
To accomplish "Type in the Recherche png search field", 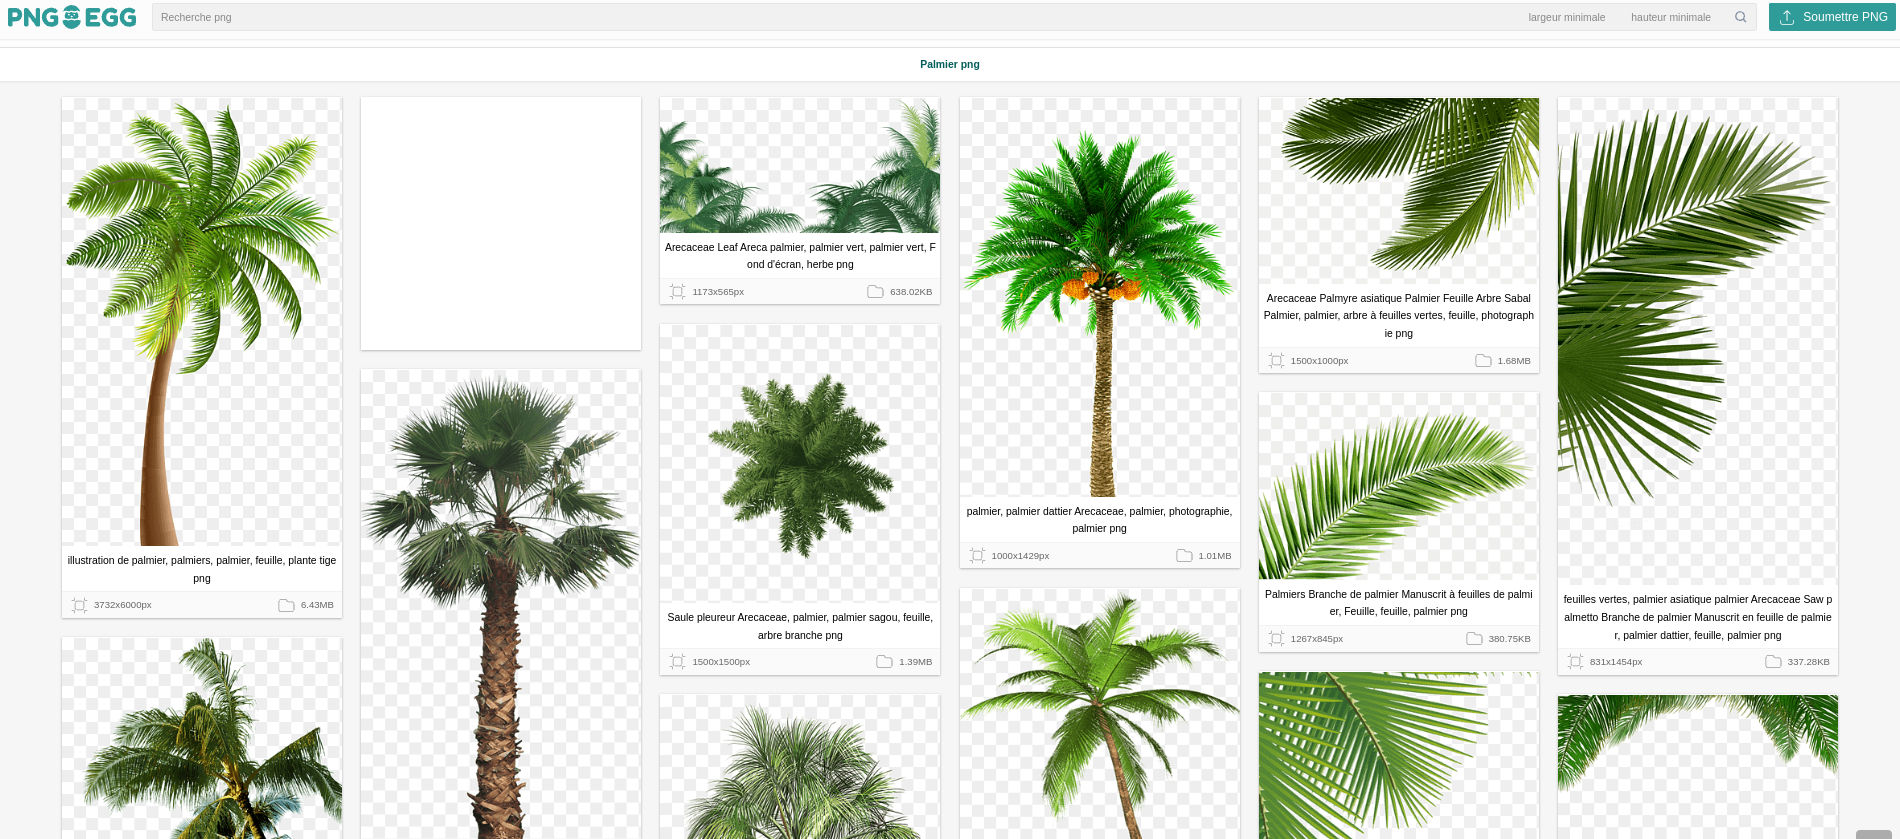I will pos(800,17).
